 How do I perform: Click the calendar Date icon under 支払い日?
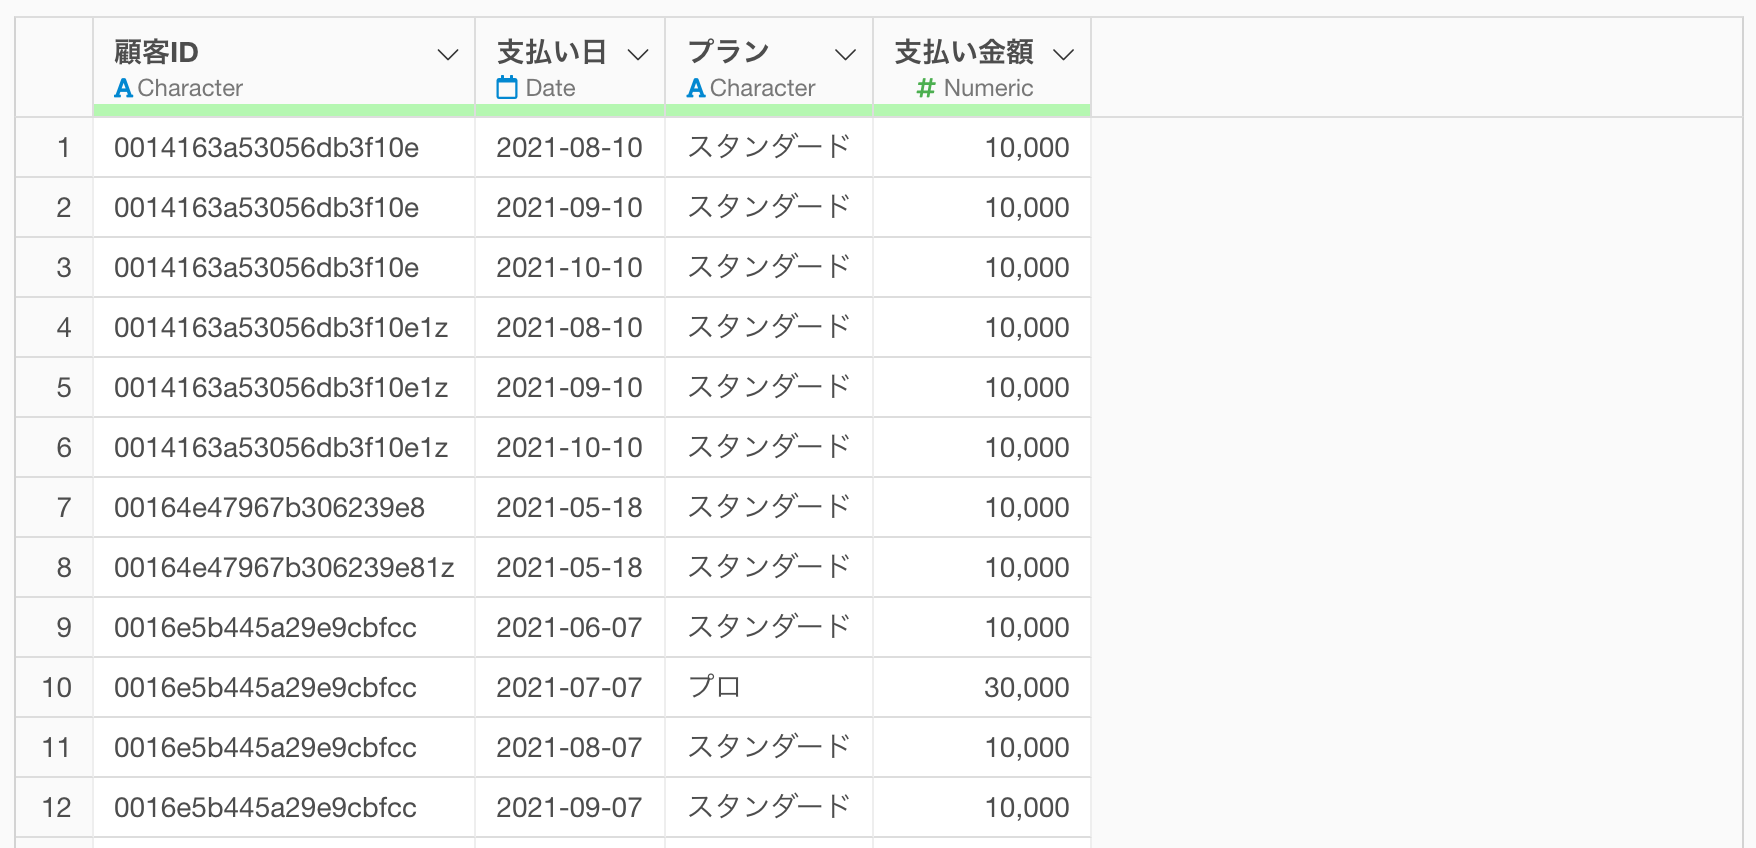pos(507,88)
